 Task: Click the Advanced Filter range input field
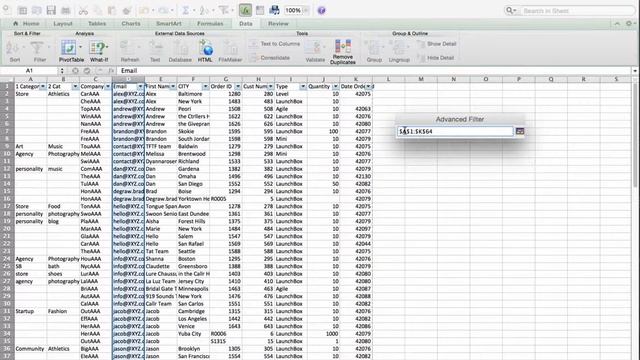tap(455, 131)
